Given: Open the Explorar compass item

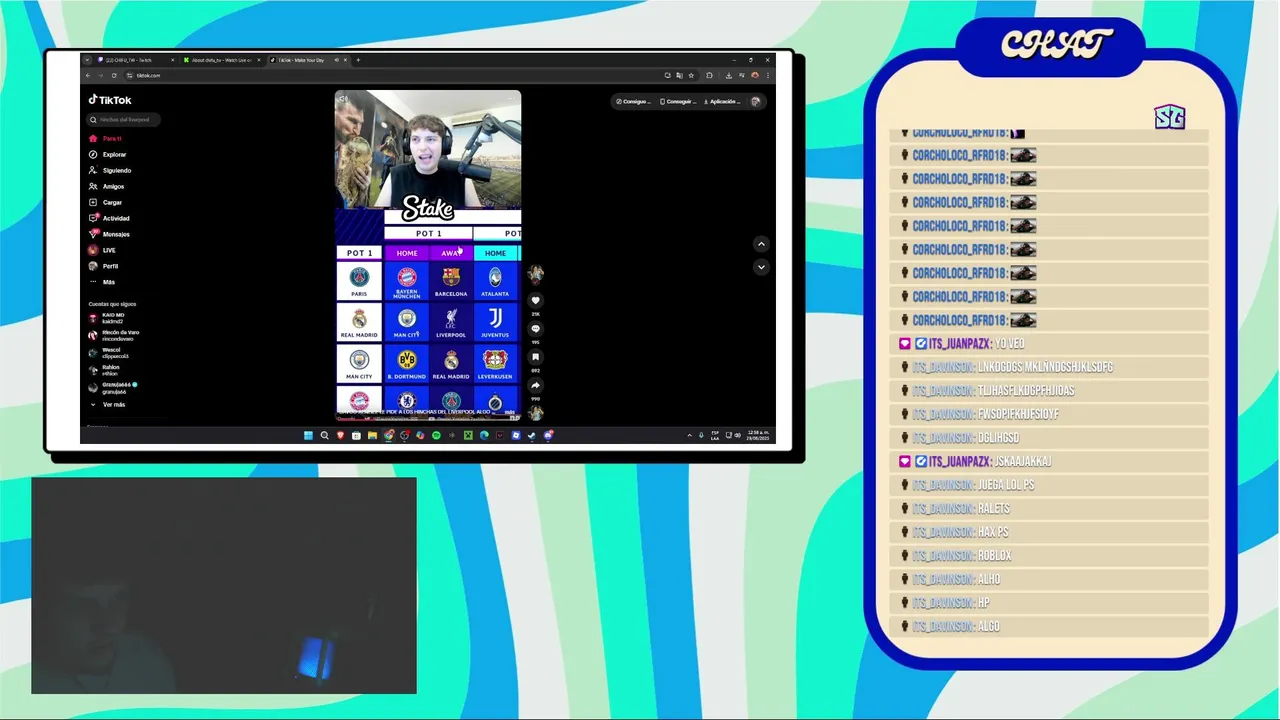Looking at the screenshot, I should point(108,154).
